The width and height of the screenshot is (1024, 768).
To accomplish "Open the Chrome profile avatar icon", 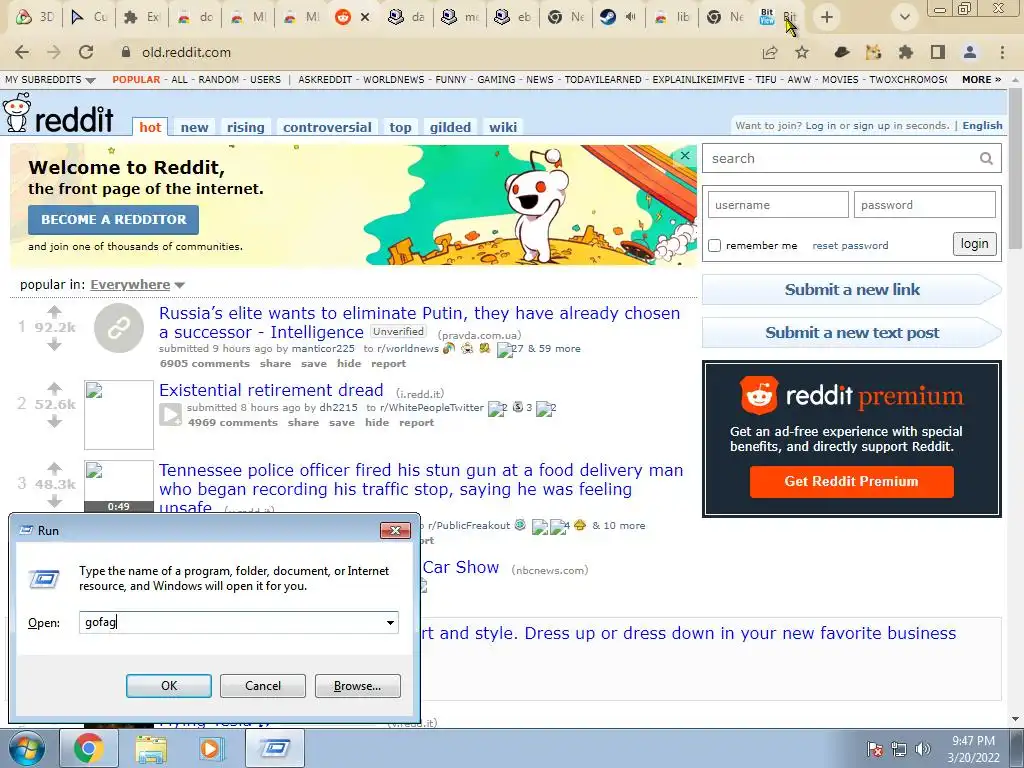I will (x=970, y=52).
